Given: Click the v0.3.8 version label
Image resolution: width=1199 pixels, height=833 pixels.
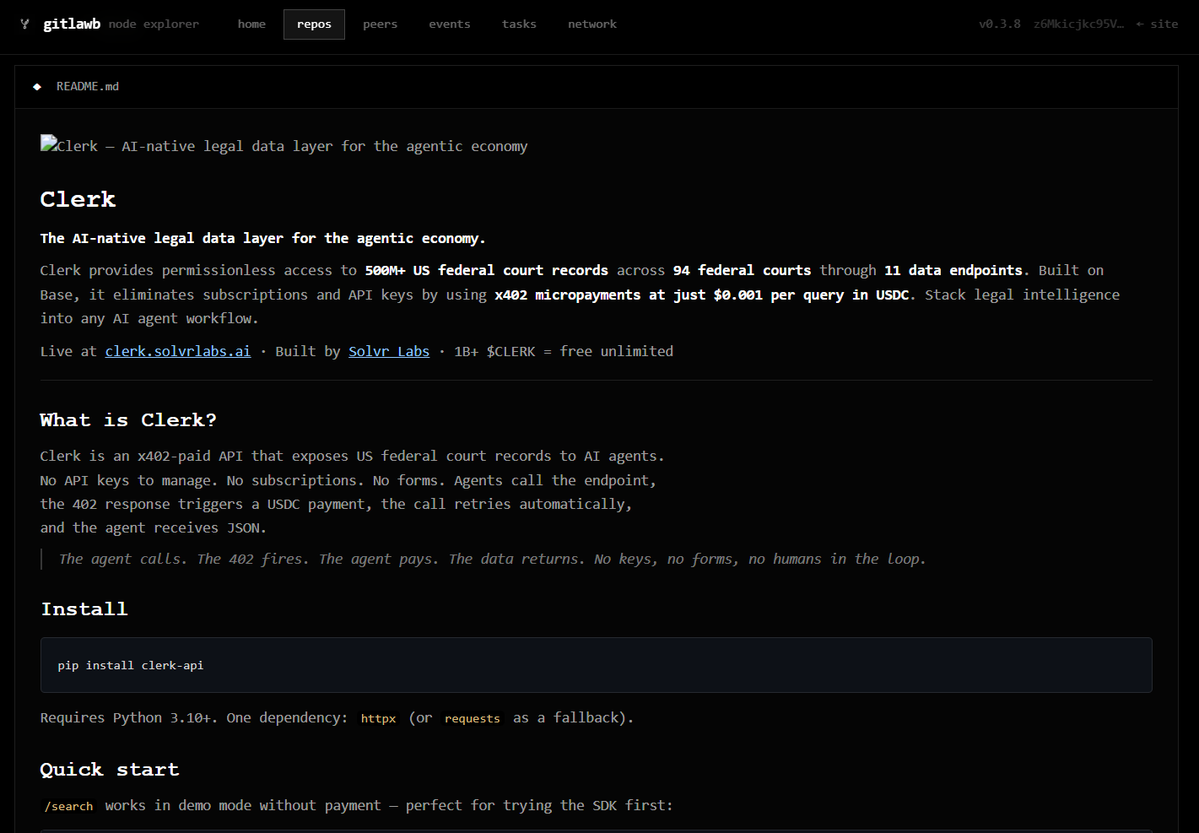Looking at the screenshot, I should [999, 24].
